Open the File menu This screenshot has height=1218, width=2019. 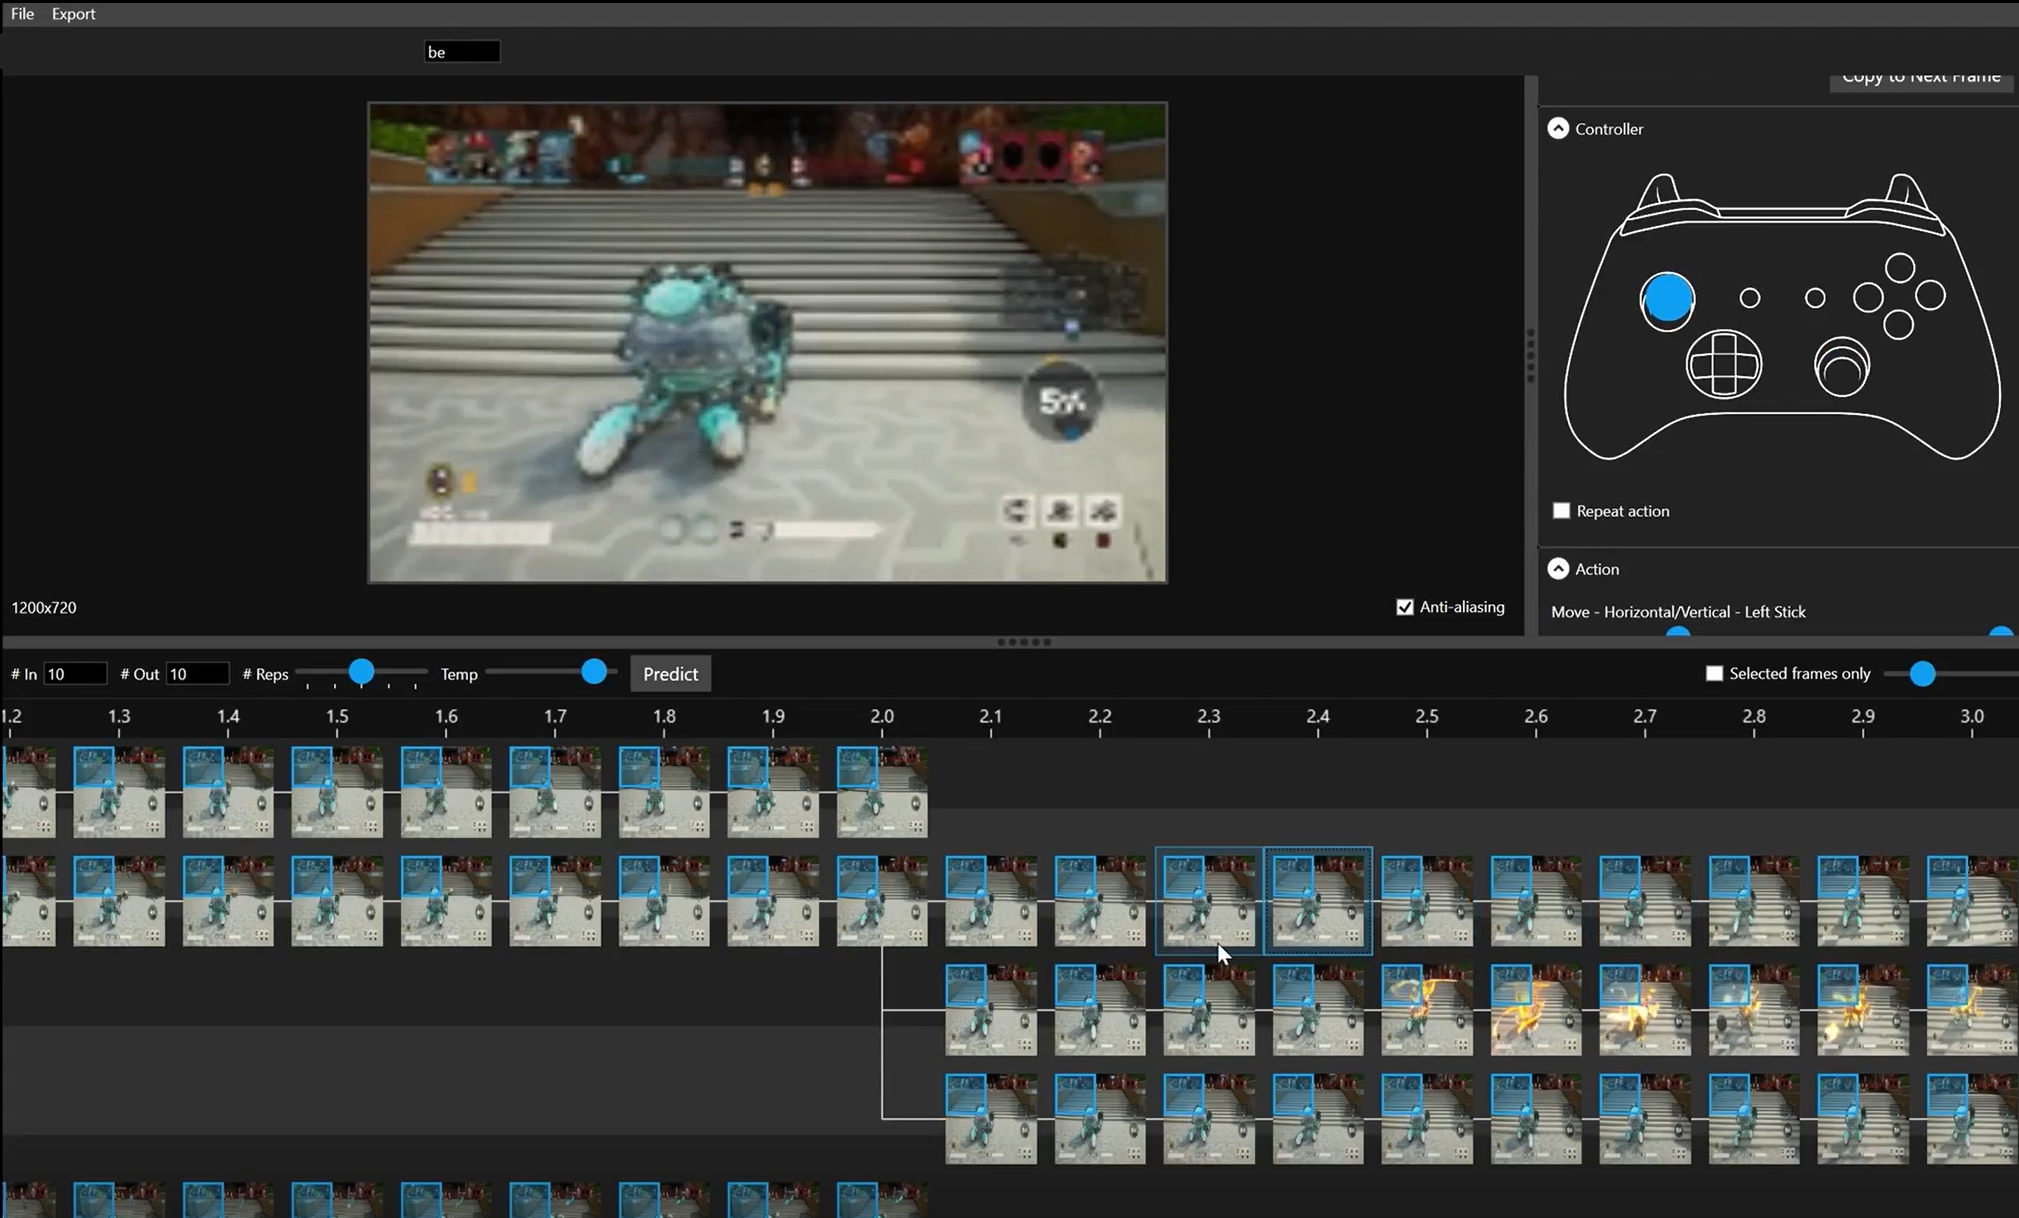click(22, 14)
